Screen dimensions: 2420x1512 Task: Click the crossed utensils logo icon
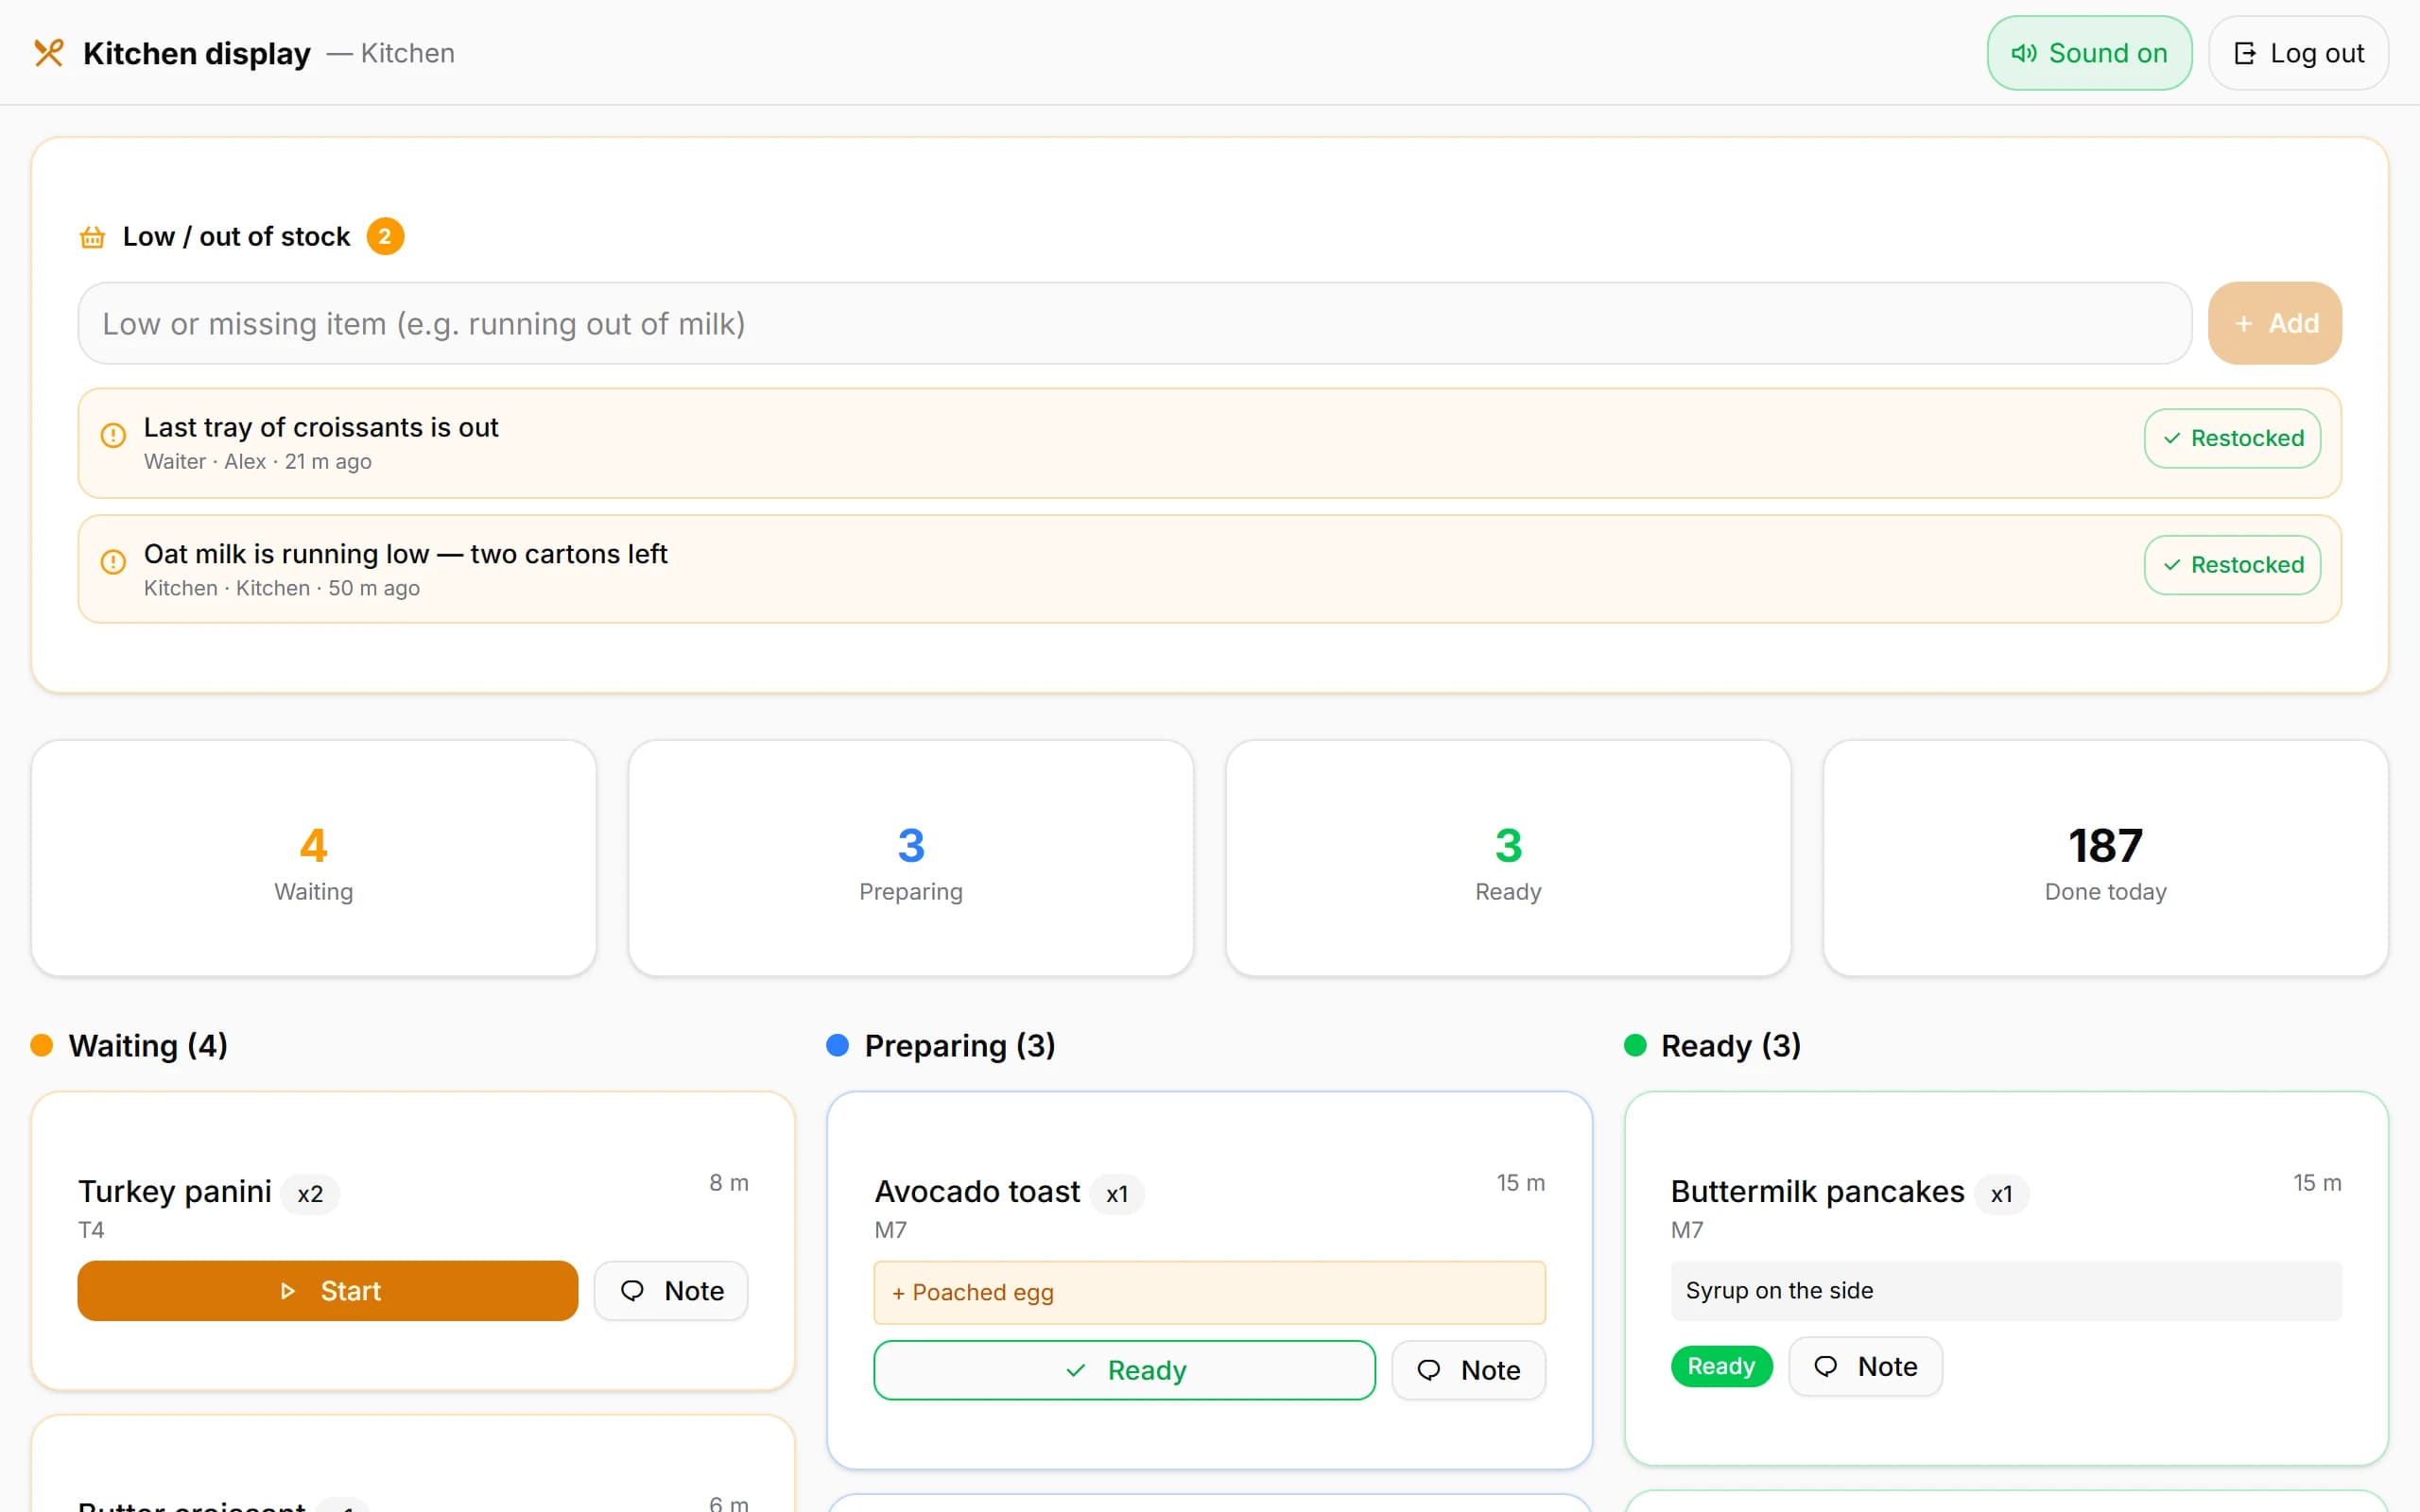tap(48, 53)
